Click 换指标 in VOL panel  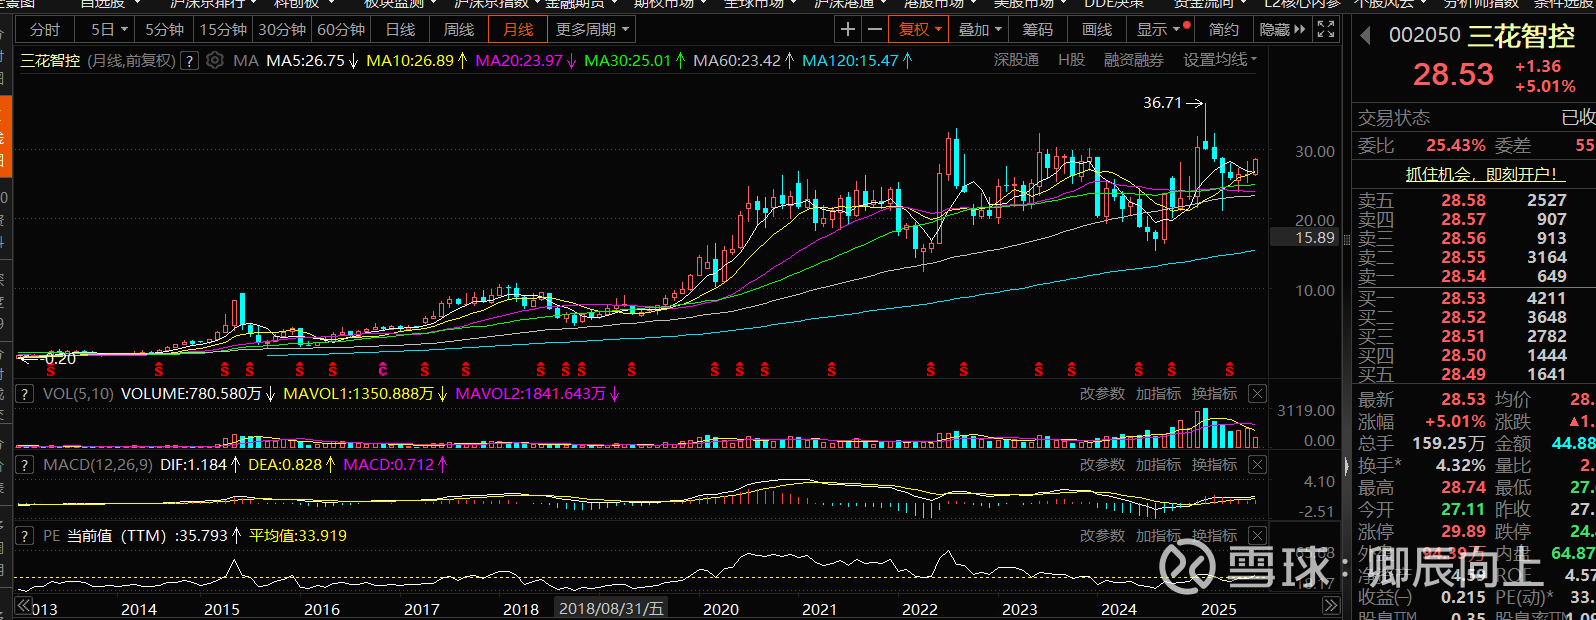coord(1214,394)
